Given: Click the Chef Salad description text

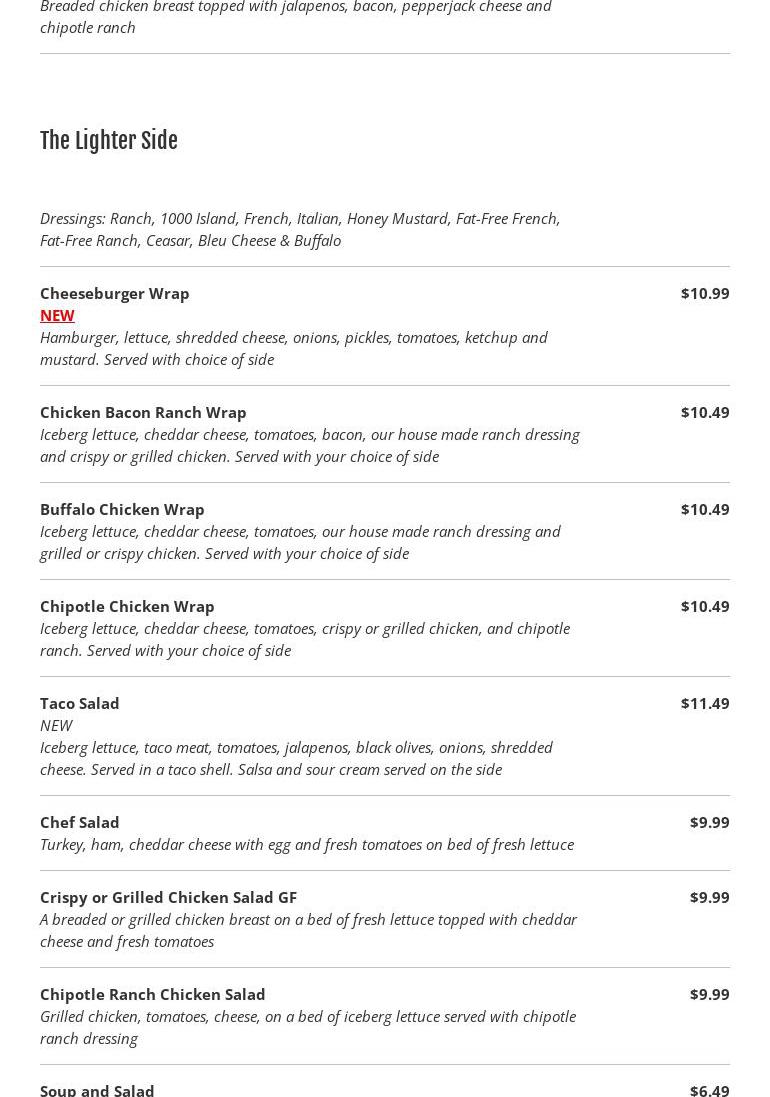Looking at the screenshot, I should (307, 844).
